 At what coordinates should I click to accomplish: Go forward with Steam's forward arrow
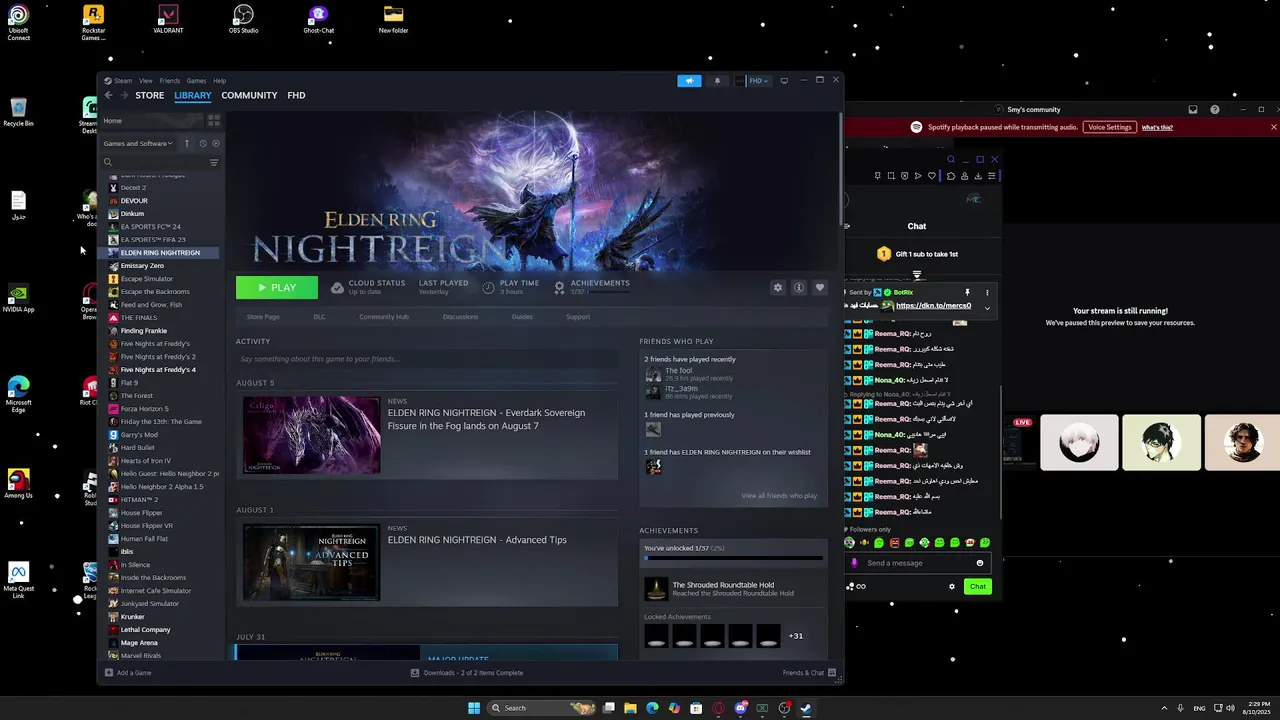[124, 95]
